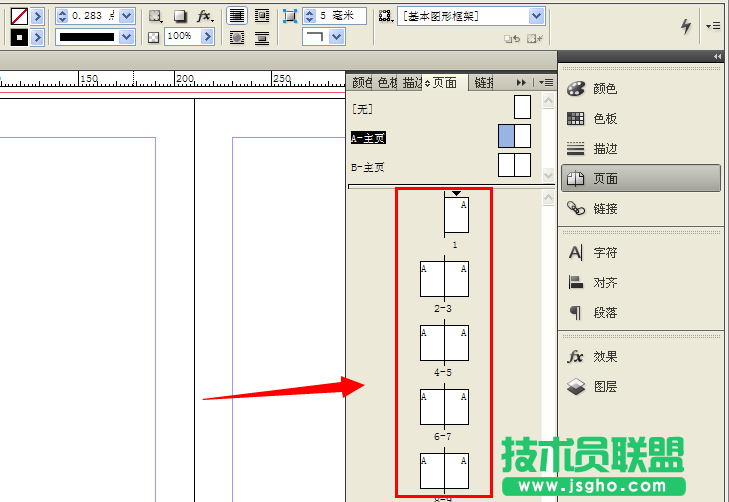The image size is (729, 502).
Task: Click the clear overrides icon
Action: pyautogui.click(x=512, y=39)
